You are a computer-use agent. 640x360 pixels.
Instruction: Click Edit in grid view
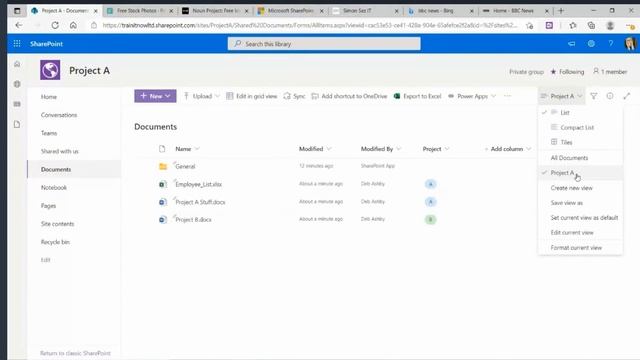[x=251, y=96]
